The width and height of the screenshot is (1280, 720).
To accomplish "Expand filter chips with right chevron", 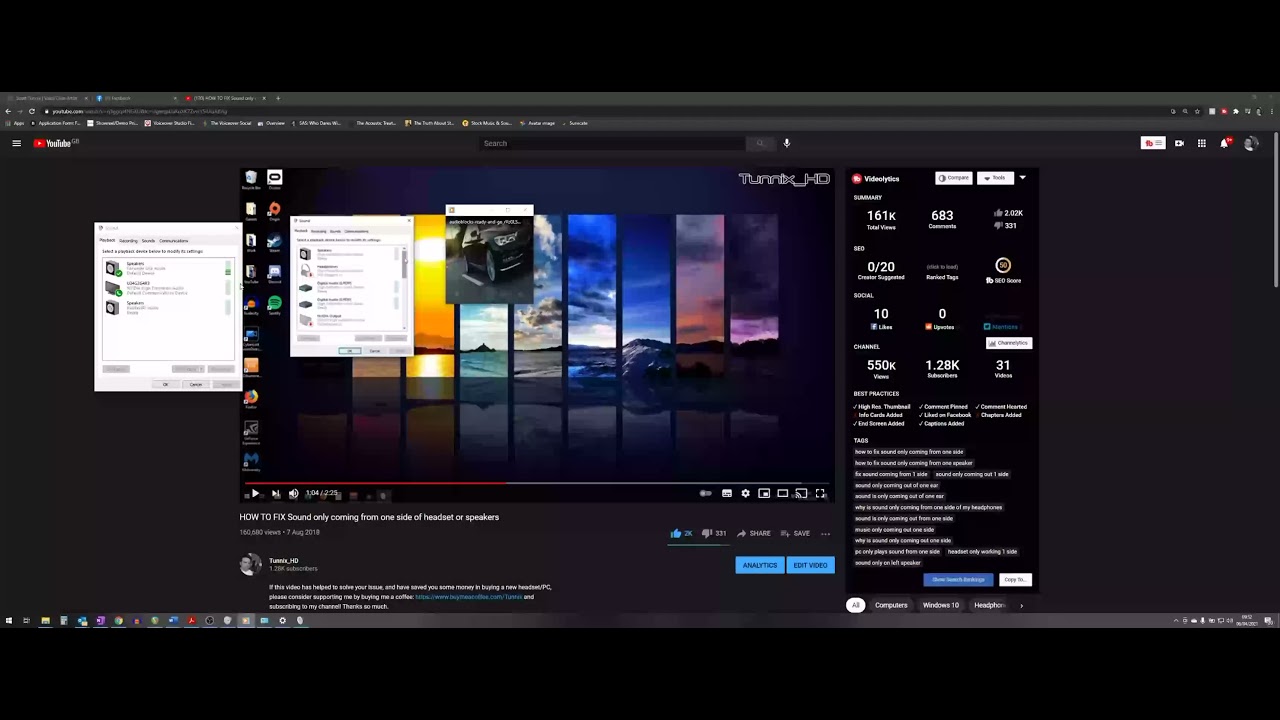I will [1021, 605].
